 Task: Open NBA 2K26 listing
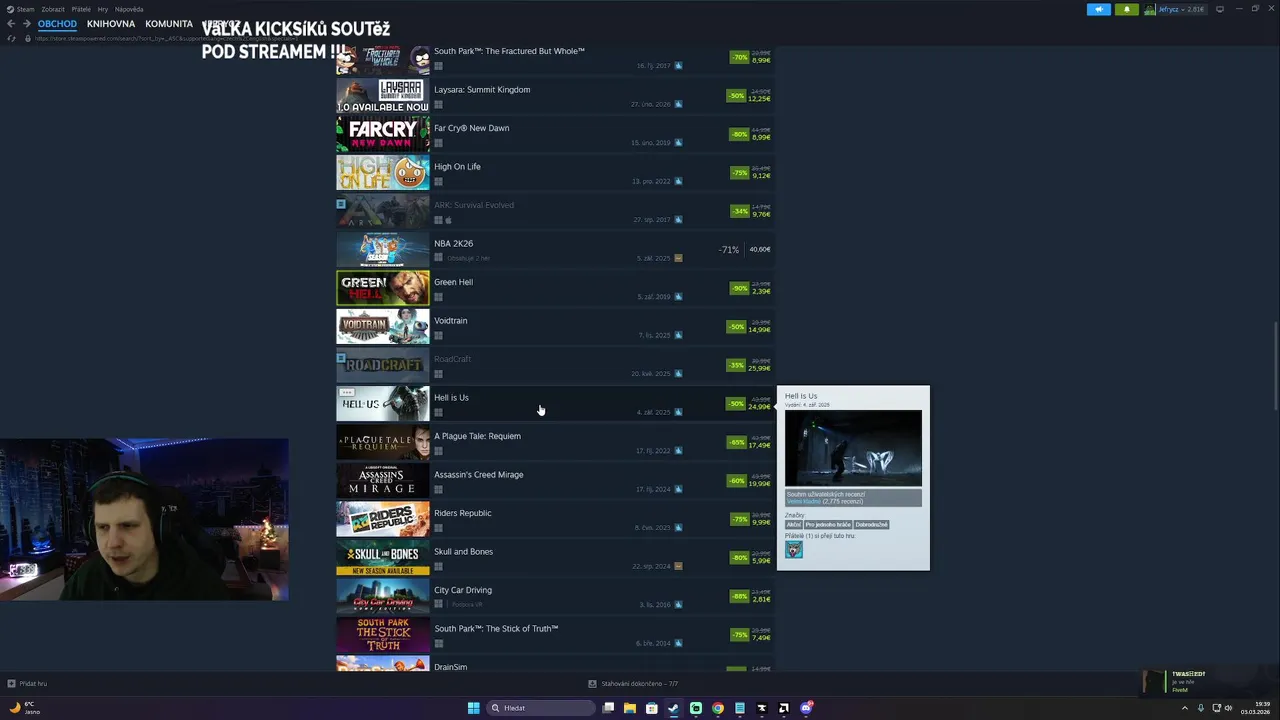(x=555, y=250)
